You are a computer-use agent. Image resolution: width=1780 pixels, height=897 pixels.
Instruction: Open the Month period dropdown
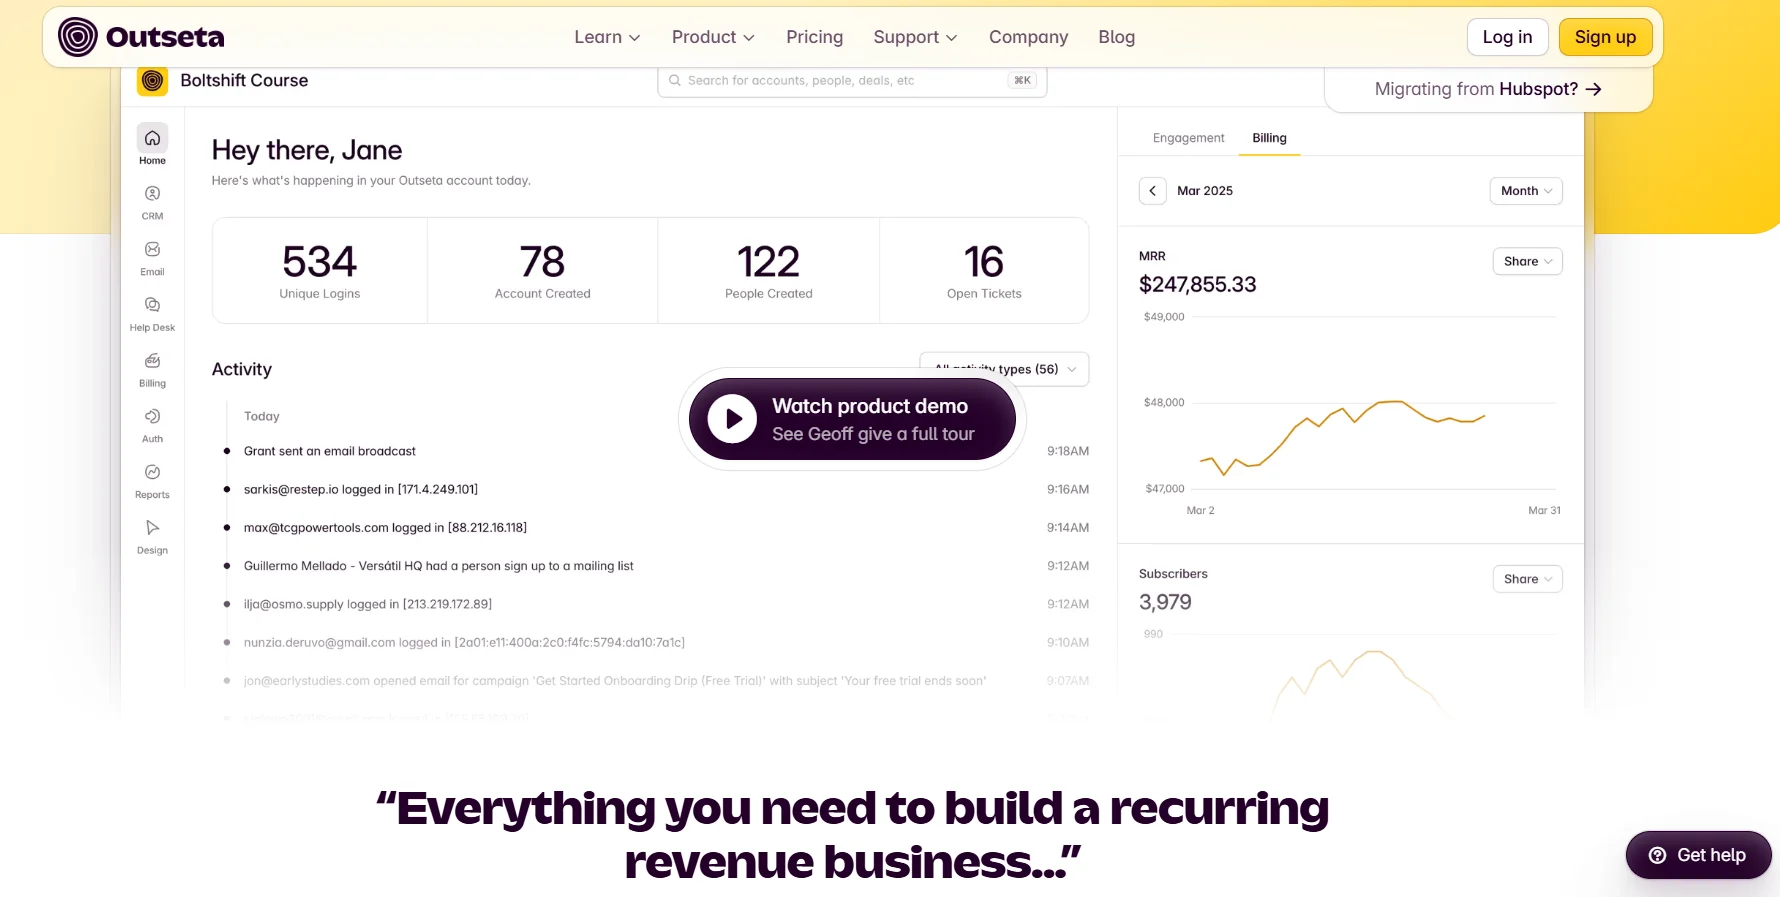coord(1525,191)
